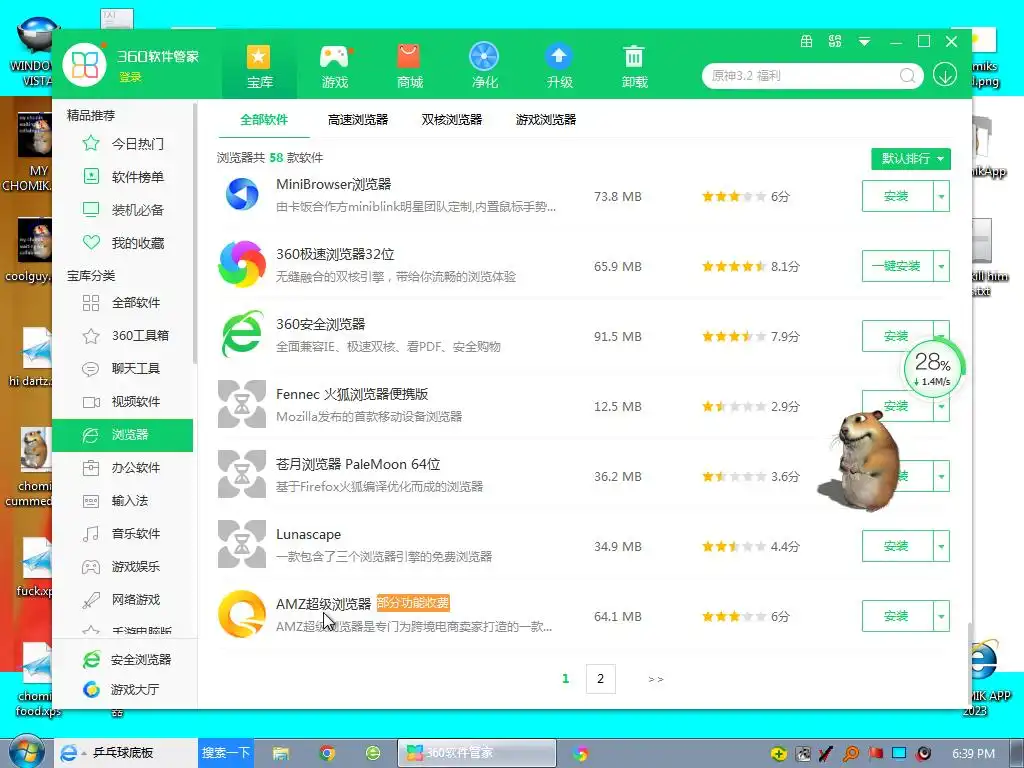The width and height of the screenshot is (1024, 768).
Task: Click the 360安全浏览器 app icon
Action: click(242, 334)
